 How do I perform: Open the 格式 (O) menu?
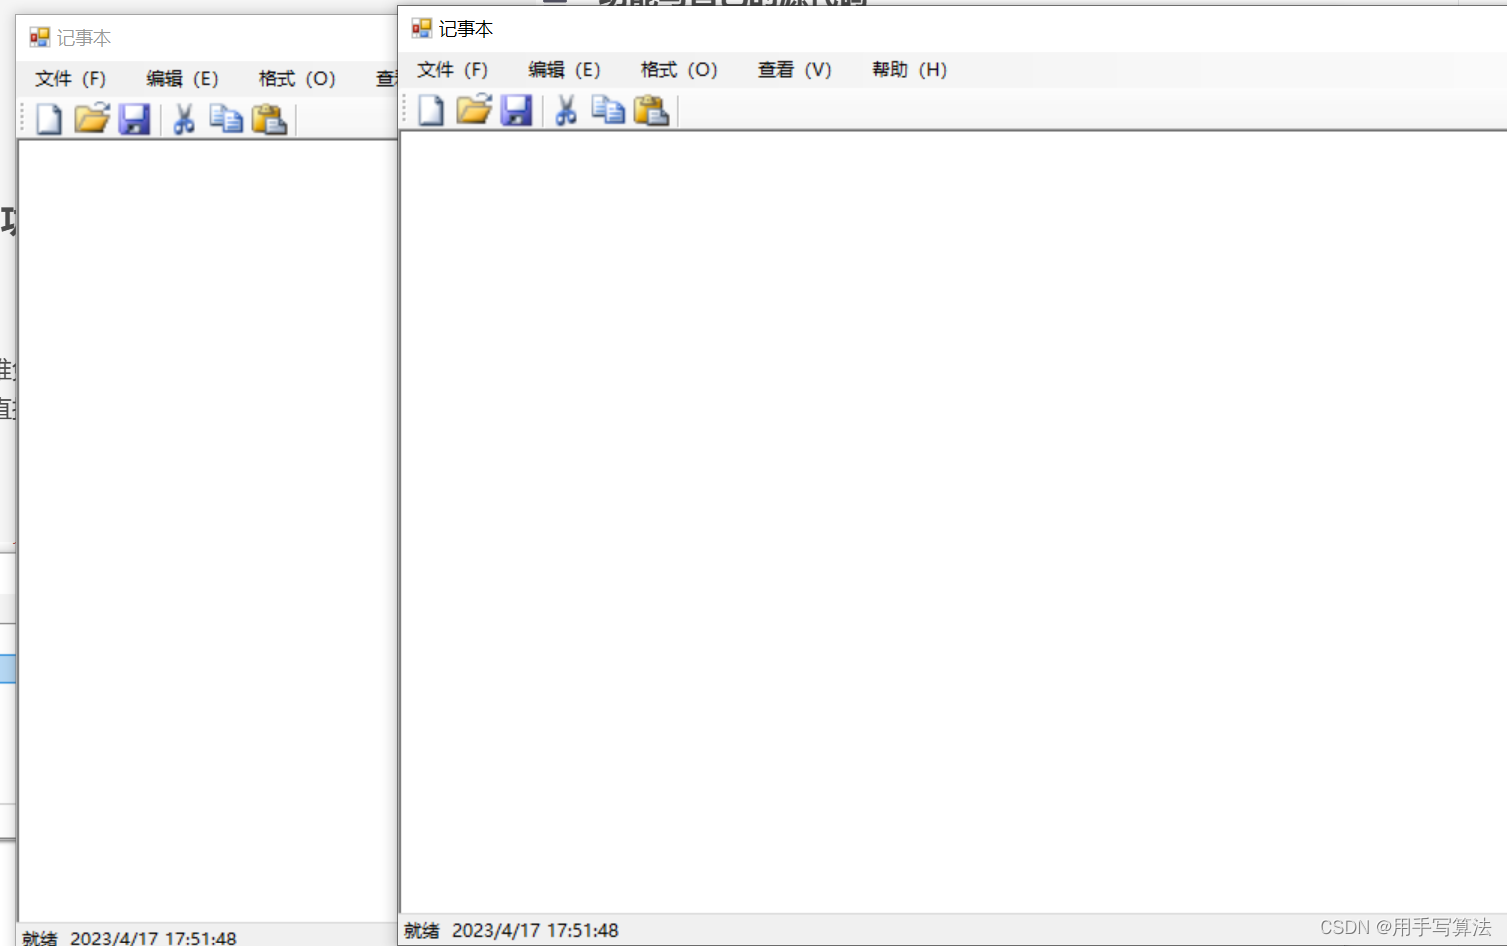(679, 69)
